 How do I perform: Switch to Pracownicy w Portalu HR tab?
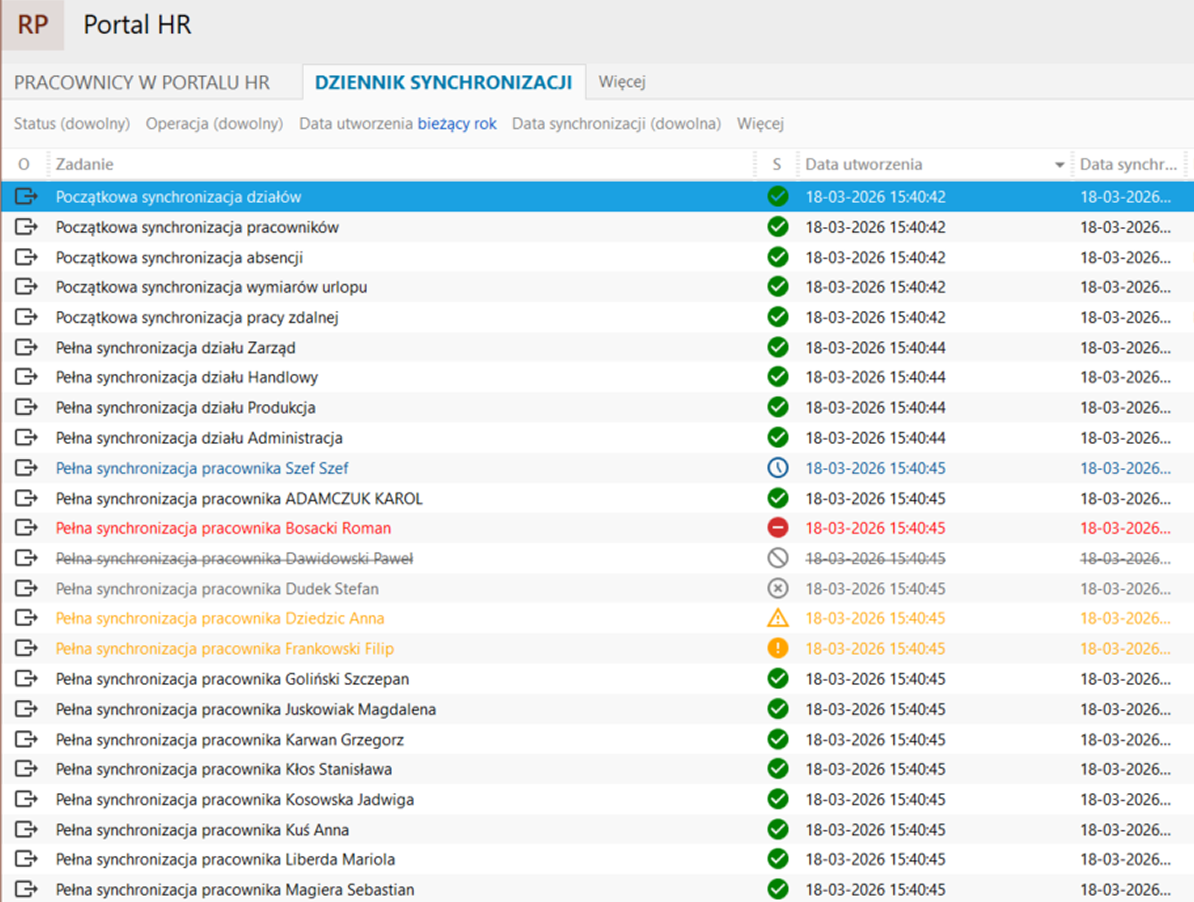[x=142, y=83]
